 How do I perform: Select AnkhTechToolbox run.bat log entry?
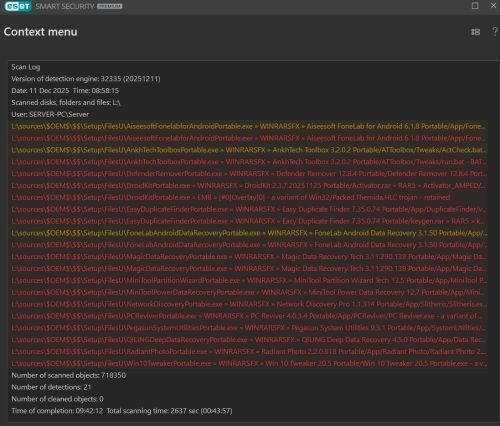tap(248, 162)
